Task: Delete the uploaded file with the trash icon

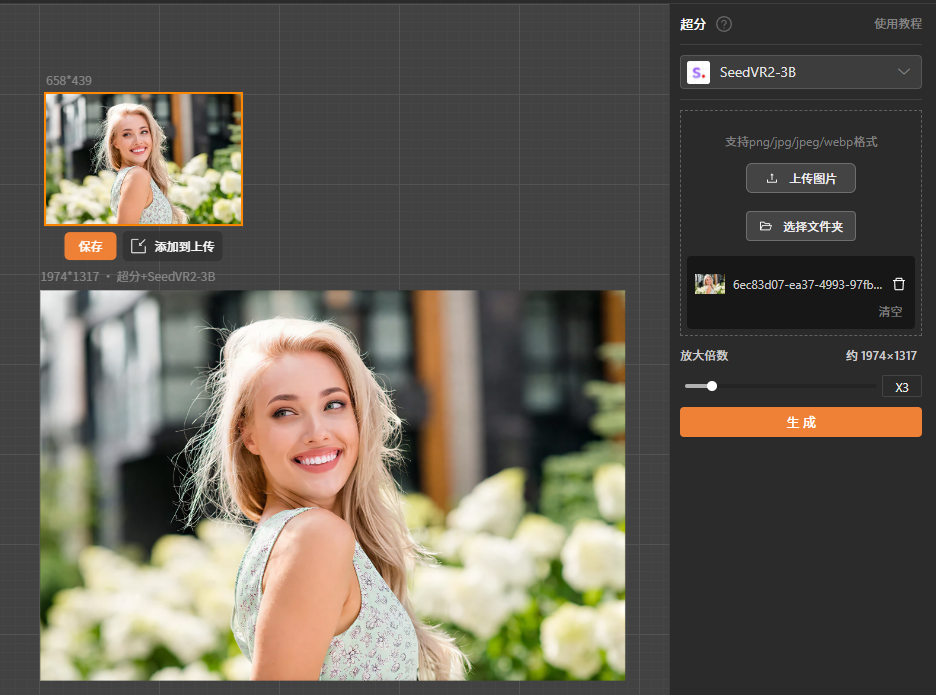Action: [x=898, y=284]
